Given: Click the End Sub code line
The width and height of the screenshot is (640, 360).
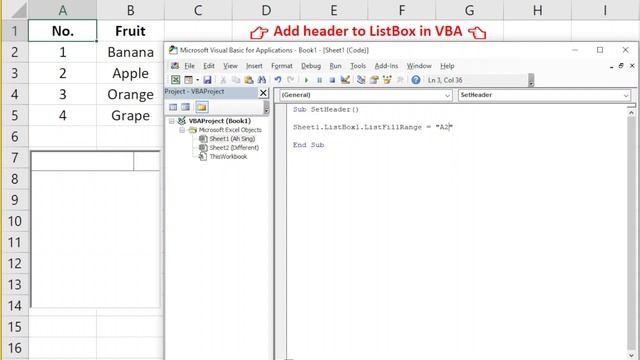Looking at the screenshot, I should (308, 145).
